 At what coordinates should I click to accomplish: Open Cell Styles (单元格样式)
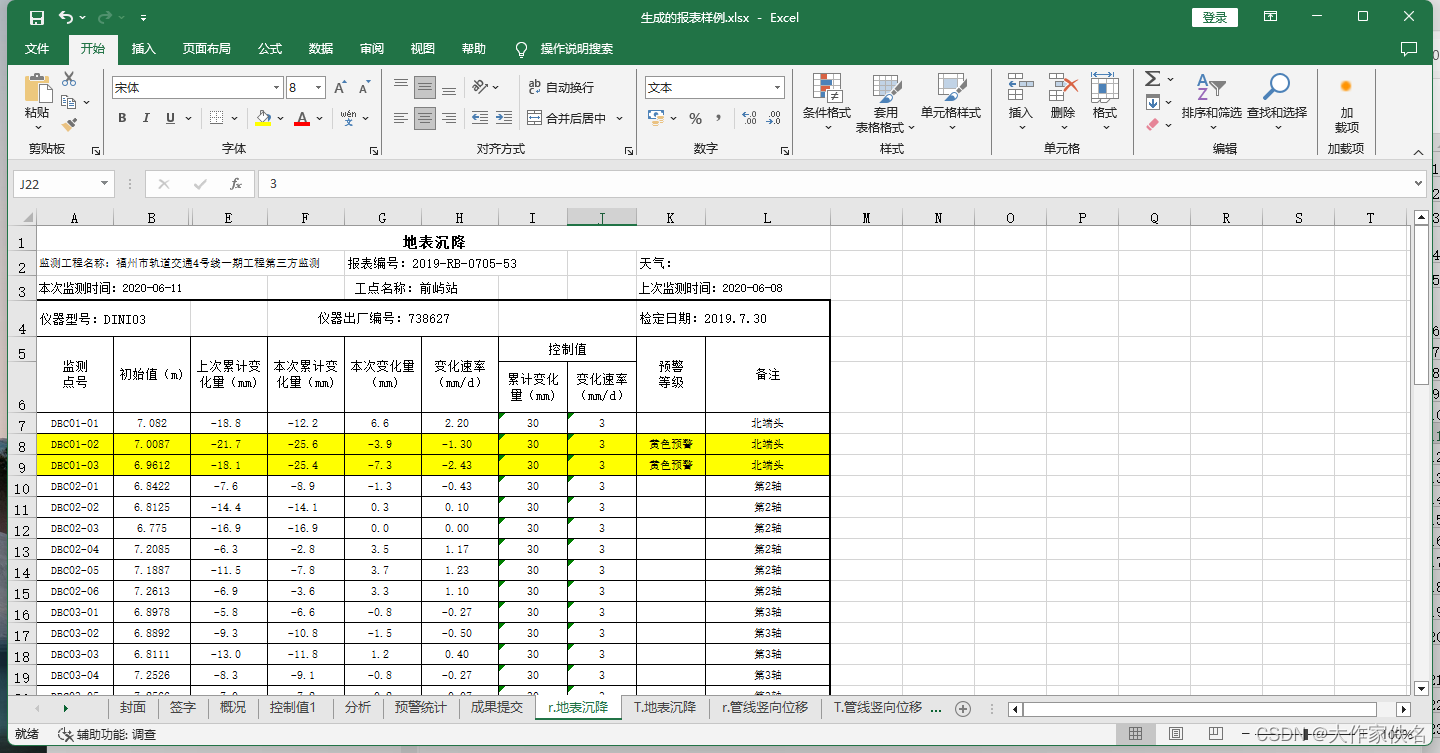pos(951,103)
